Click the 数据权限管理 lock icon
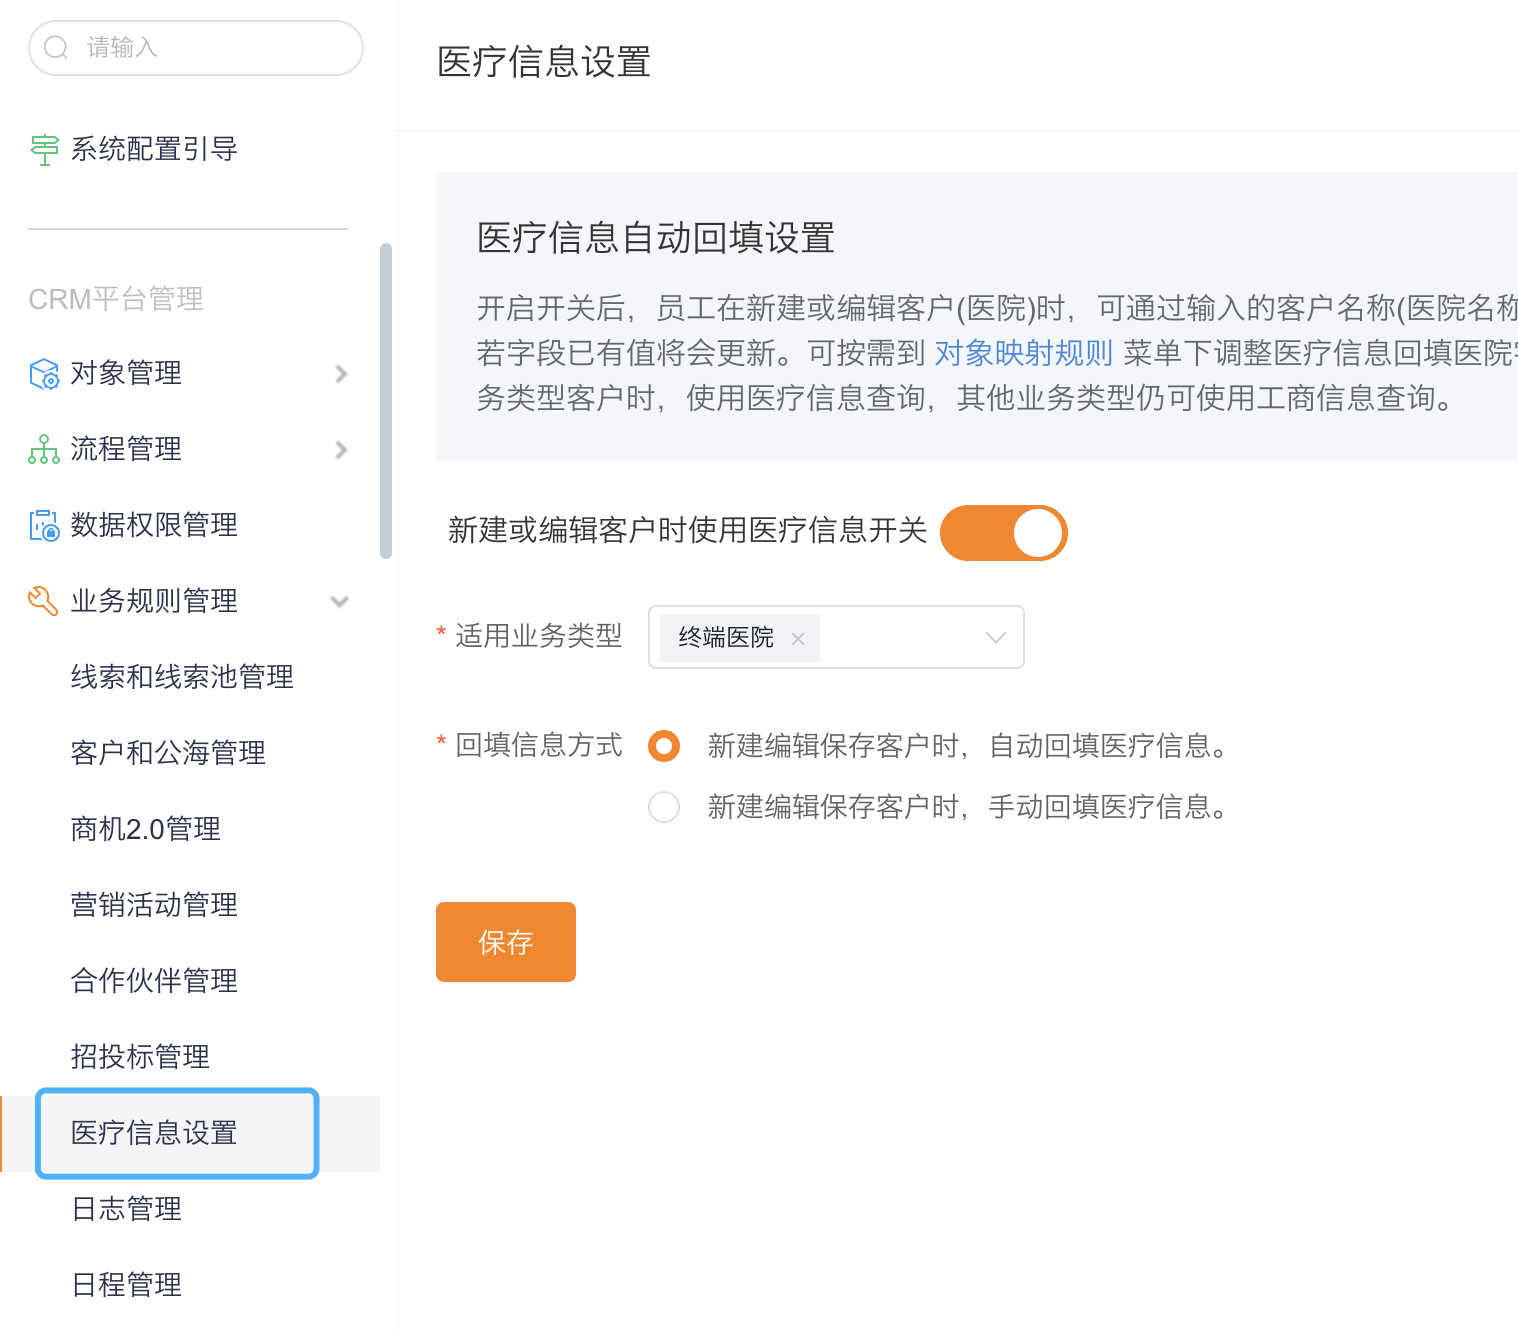The image size is (1518, 1332). [x=44, y=526]
